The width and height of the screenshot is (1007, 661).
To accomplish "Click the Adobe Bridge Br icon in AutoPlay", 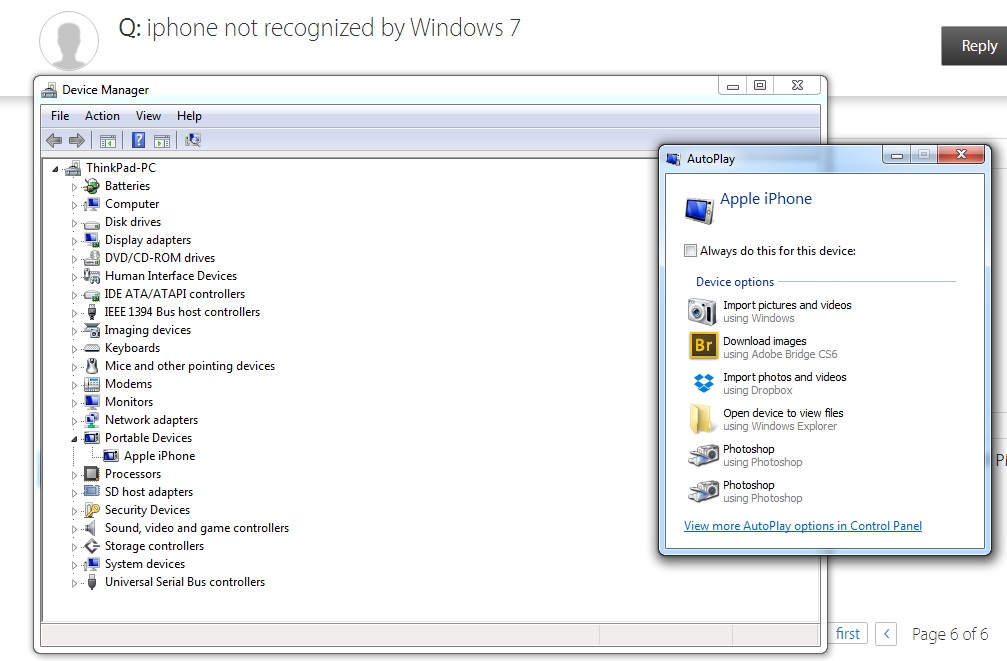I will (x=703, y=346).
